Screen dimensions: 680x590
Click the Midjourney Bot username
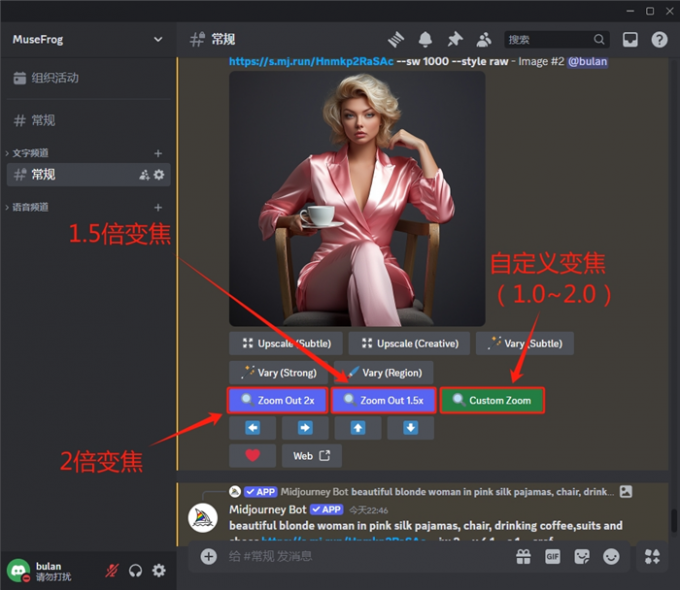click(268, 509)
